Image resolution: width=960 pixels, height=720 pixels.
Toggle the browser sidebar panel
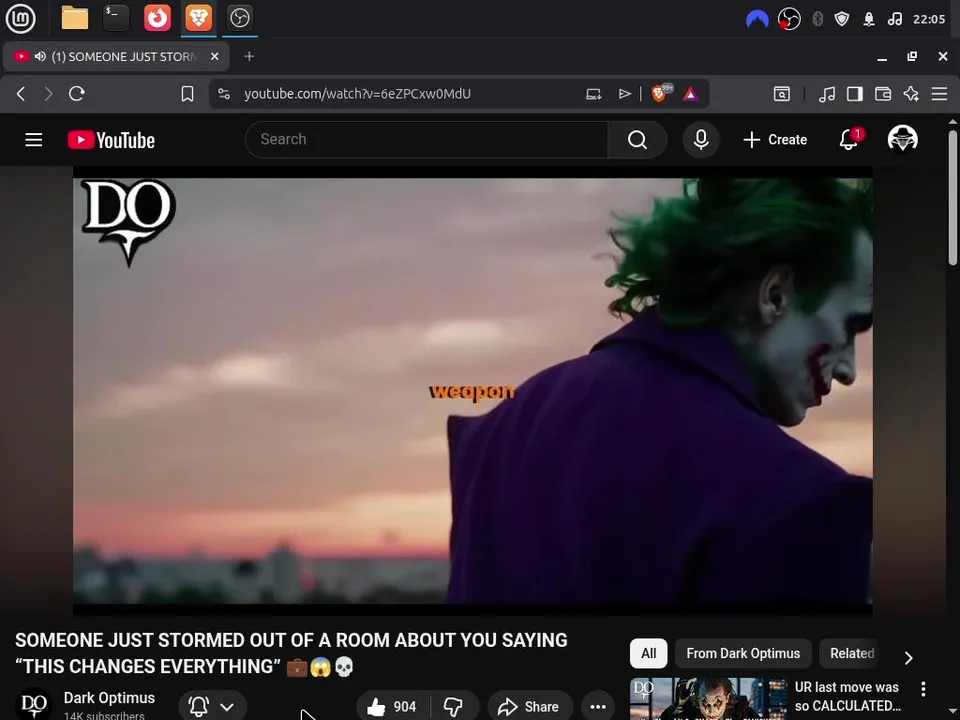(855, 94)
